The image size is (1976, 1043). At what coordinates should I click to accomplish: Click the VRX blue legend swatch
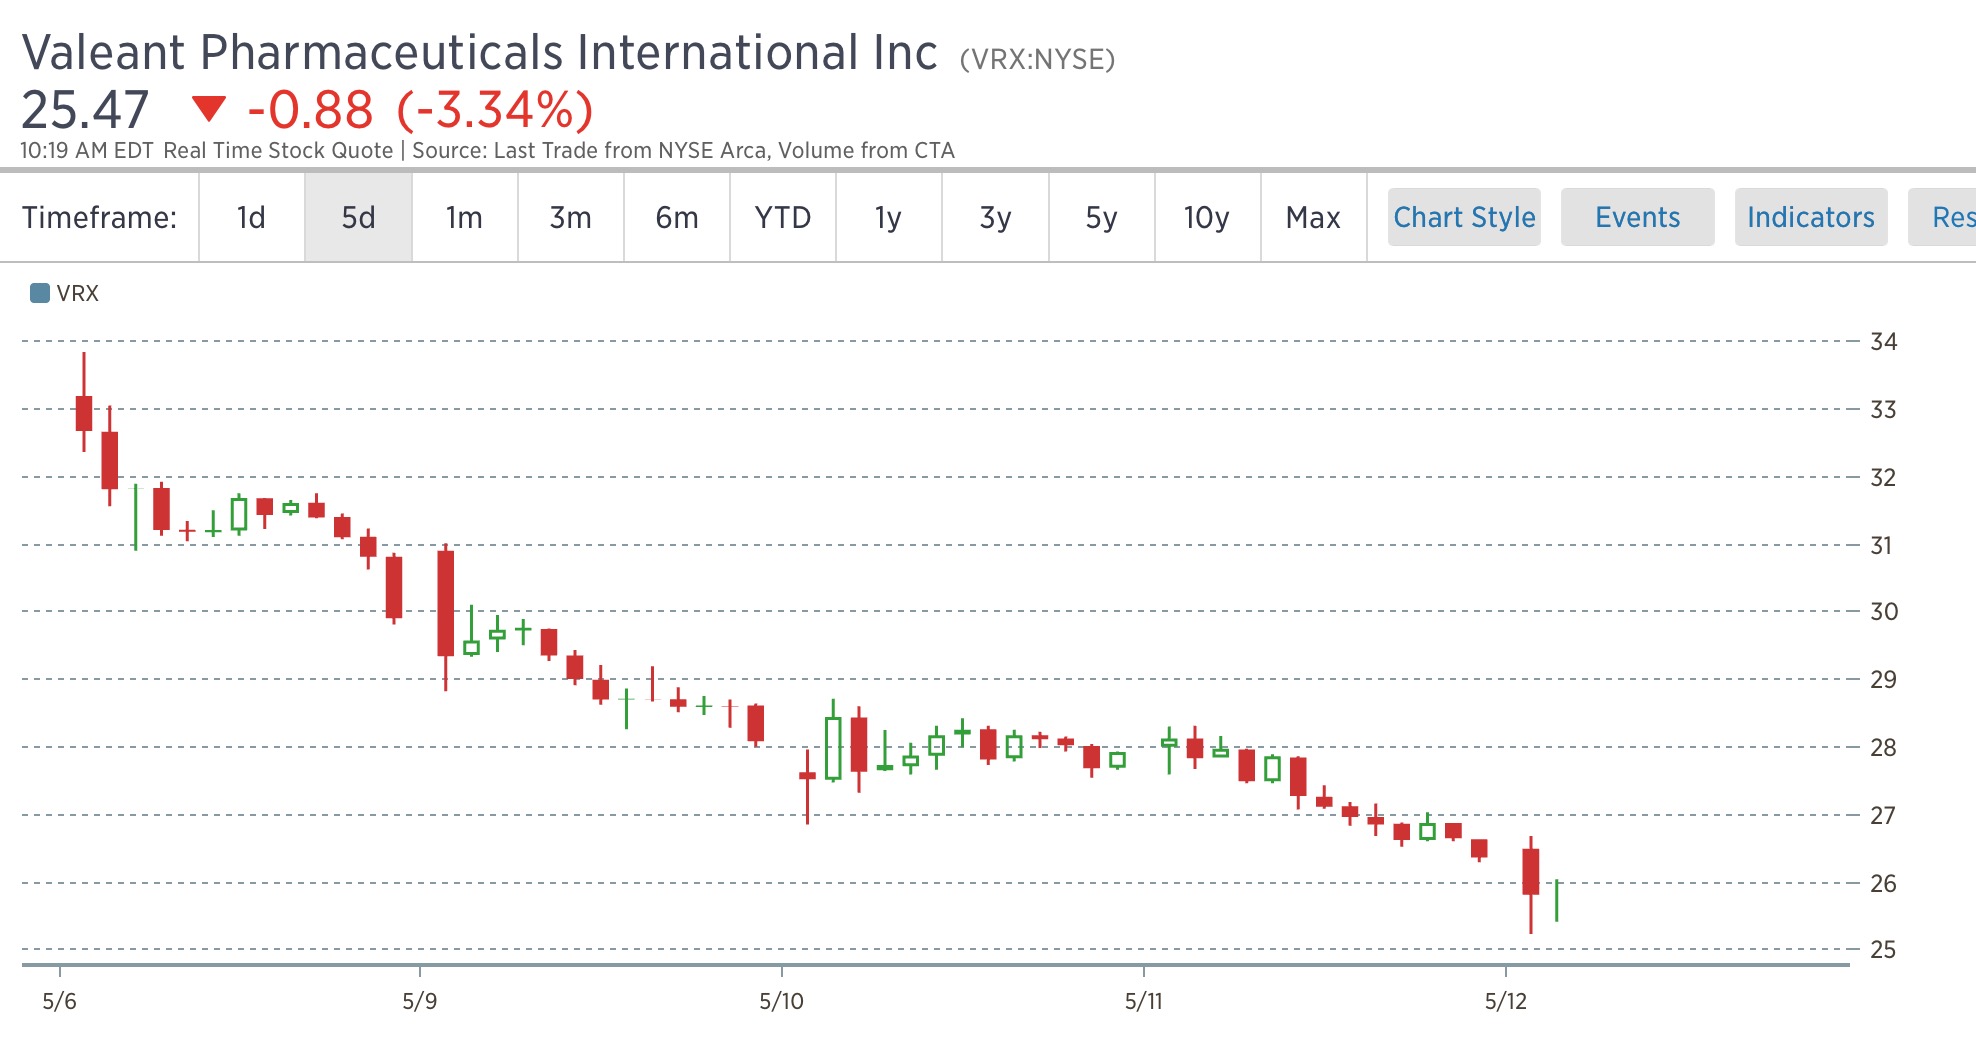[40, 293]
